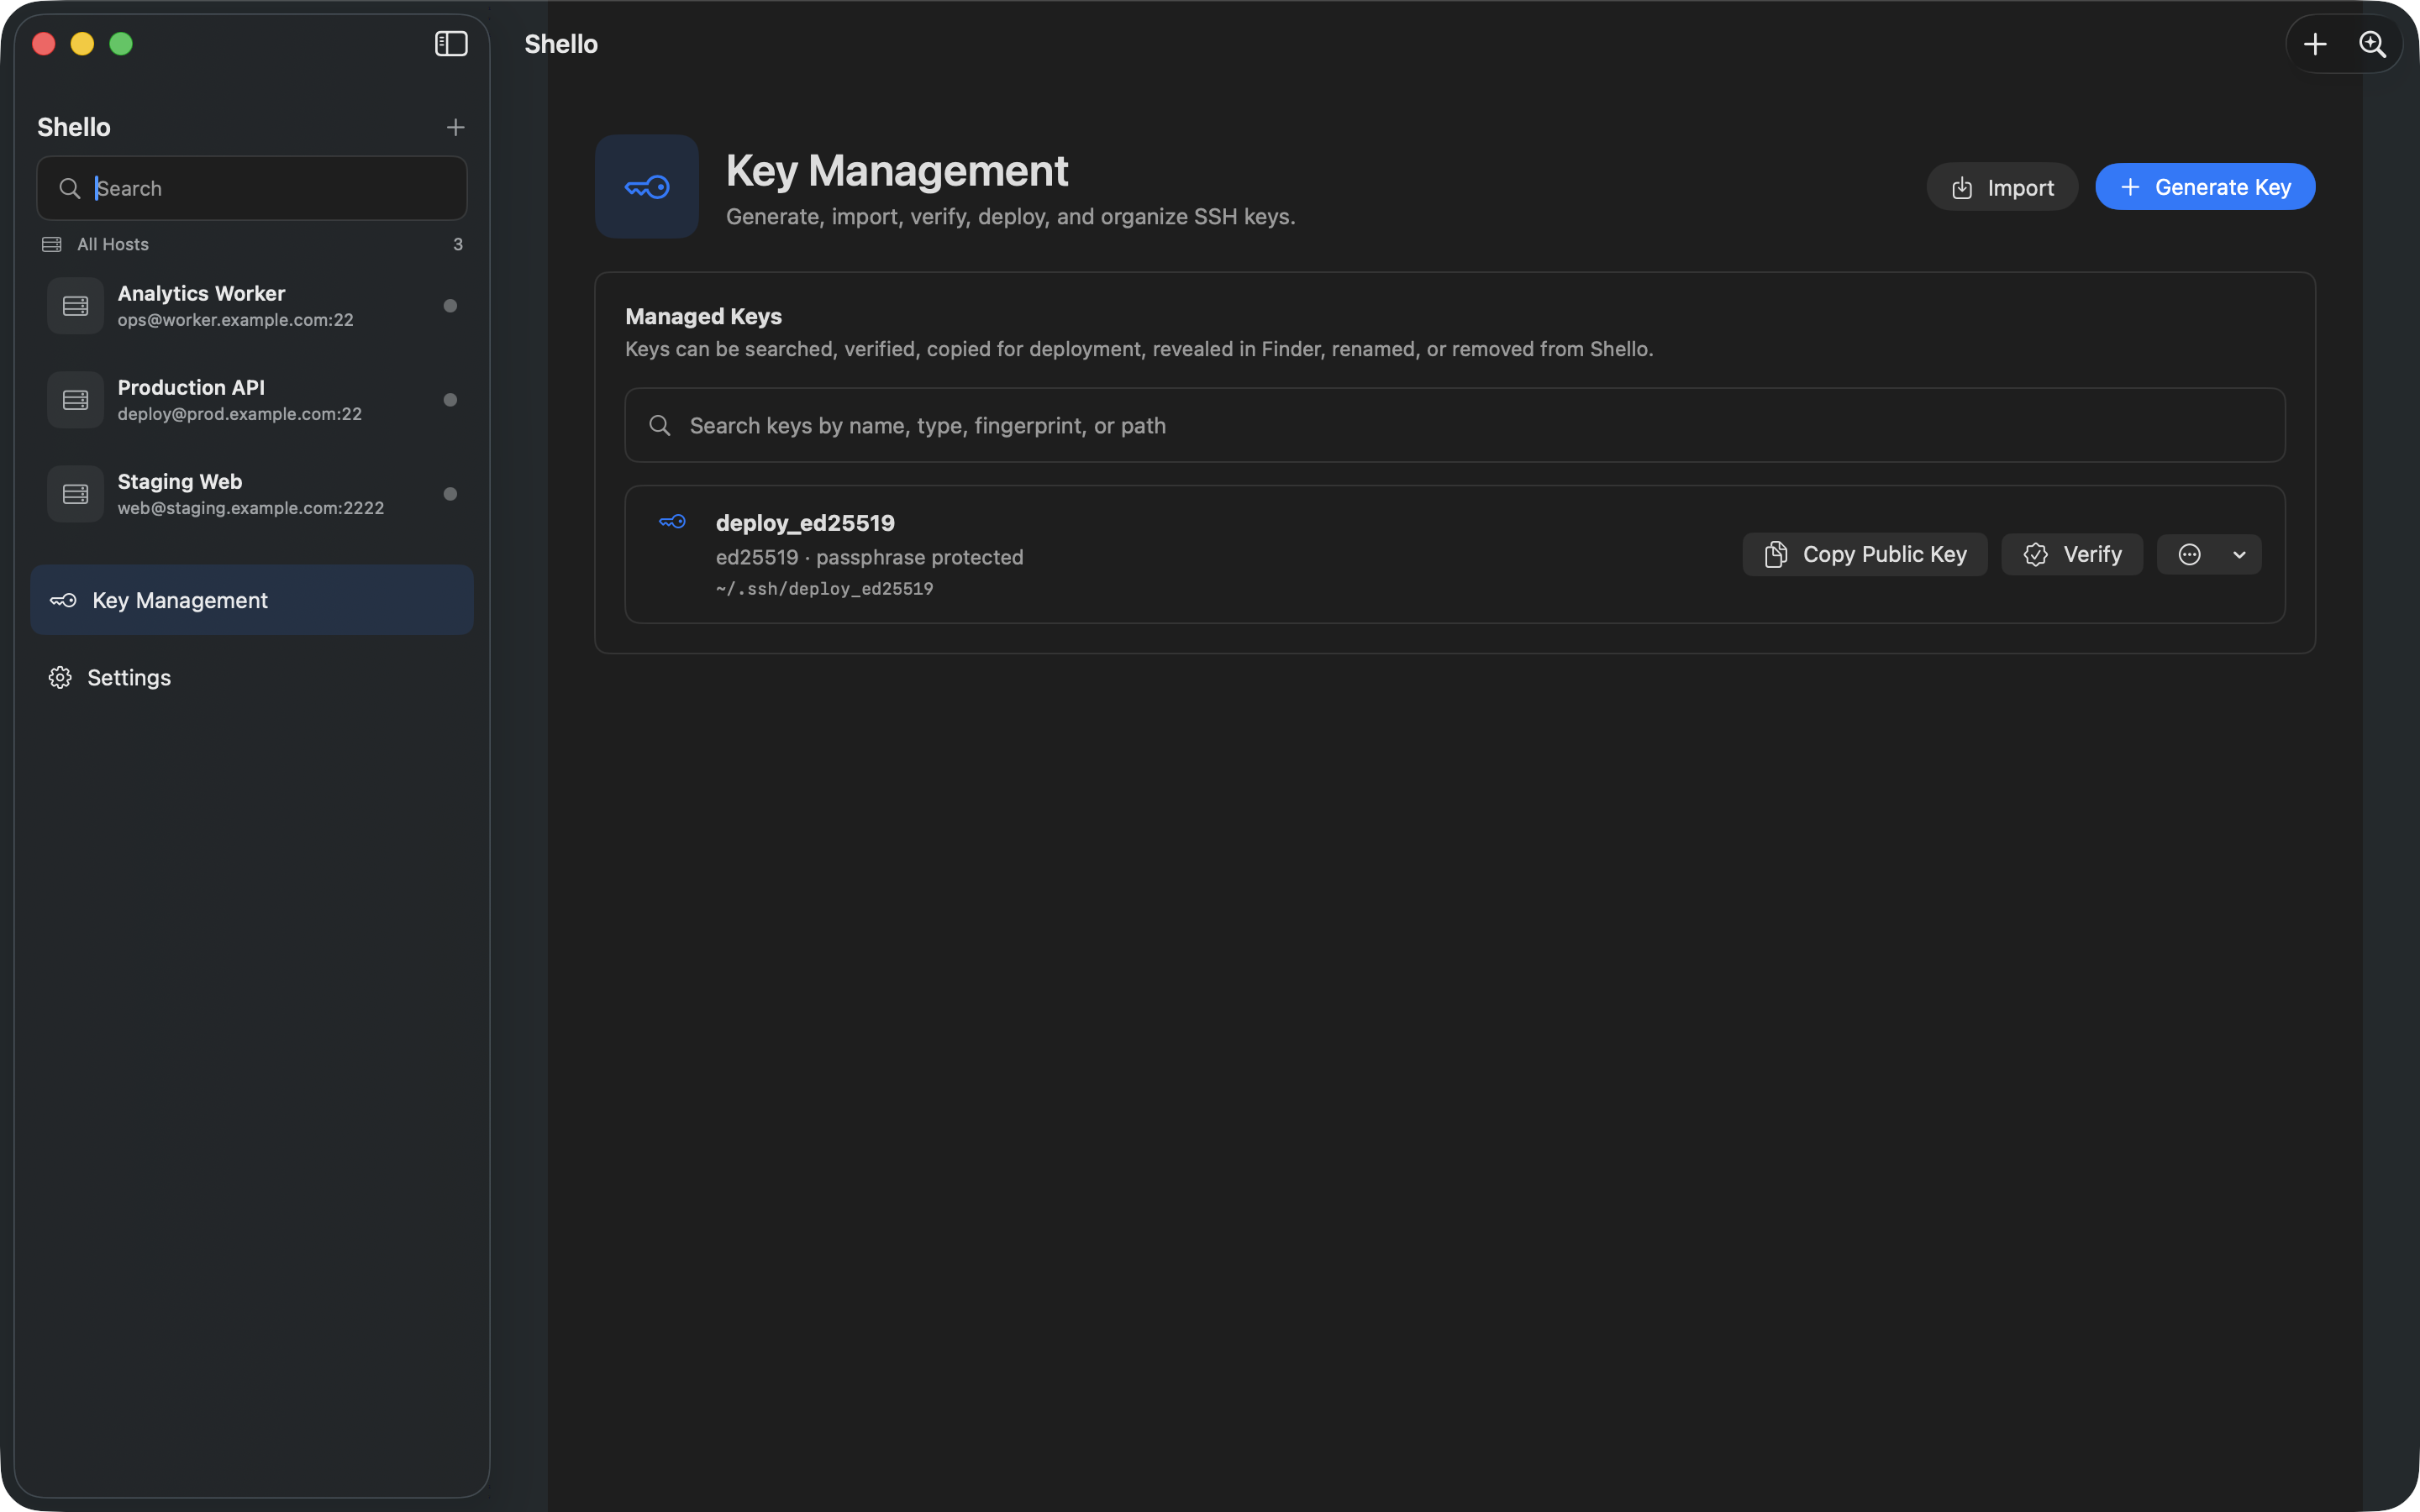Click ops@worker.example.com:22 address text
The image size is (2420, 1512).
coord(235,320)
